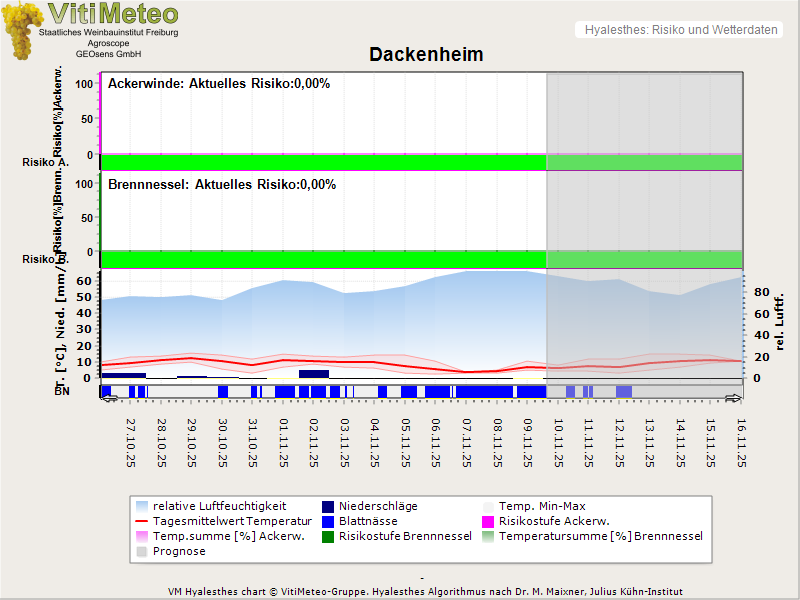Click the Niederschläge legend swatch
800x600 pixels.
(x=328, y=506)
